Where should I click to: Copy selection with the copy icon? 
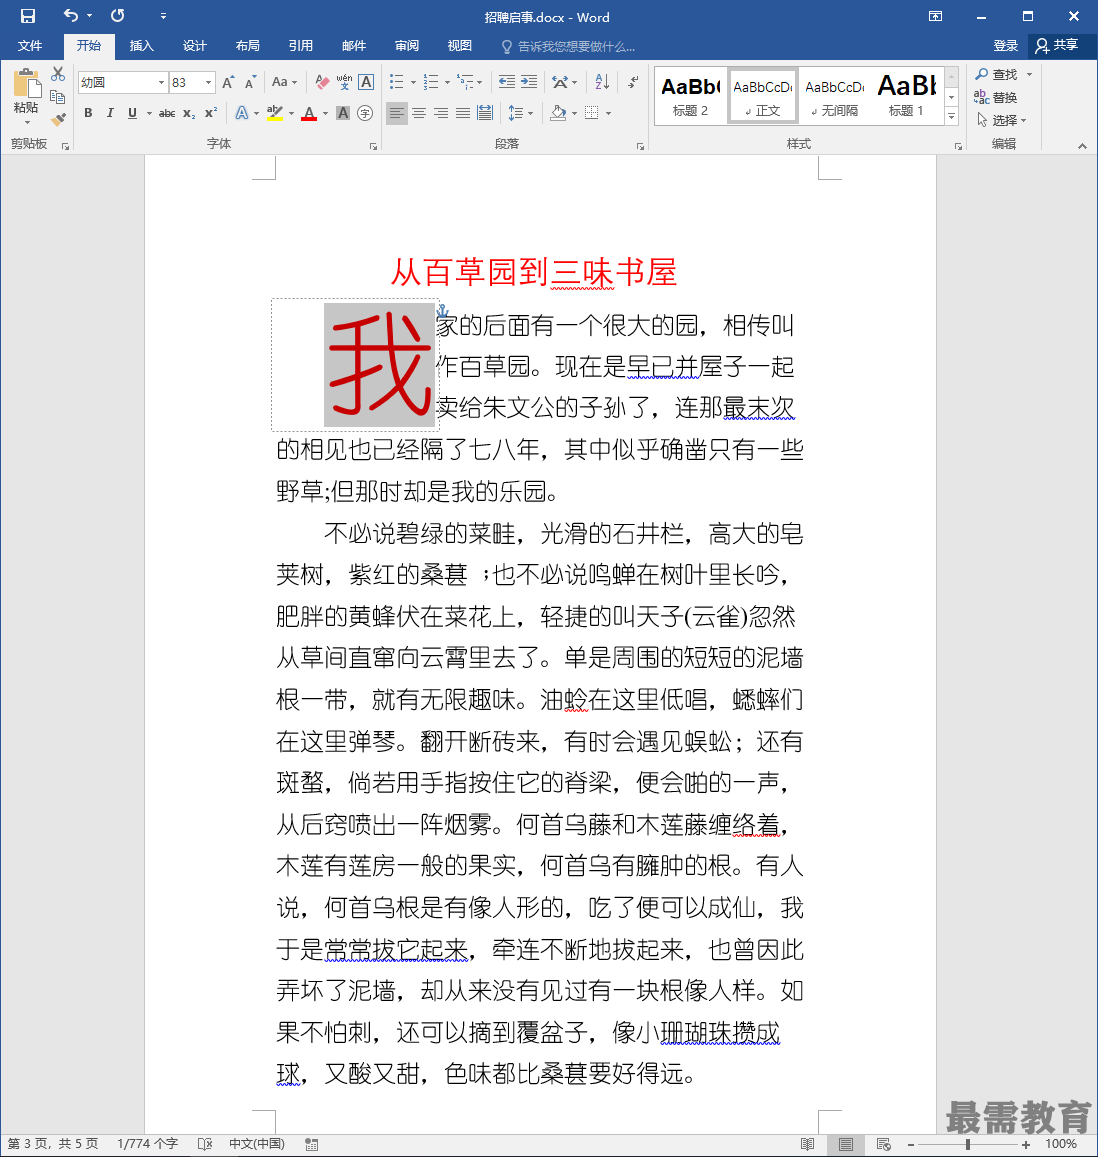point(58,97)
